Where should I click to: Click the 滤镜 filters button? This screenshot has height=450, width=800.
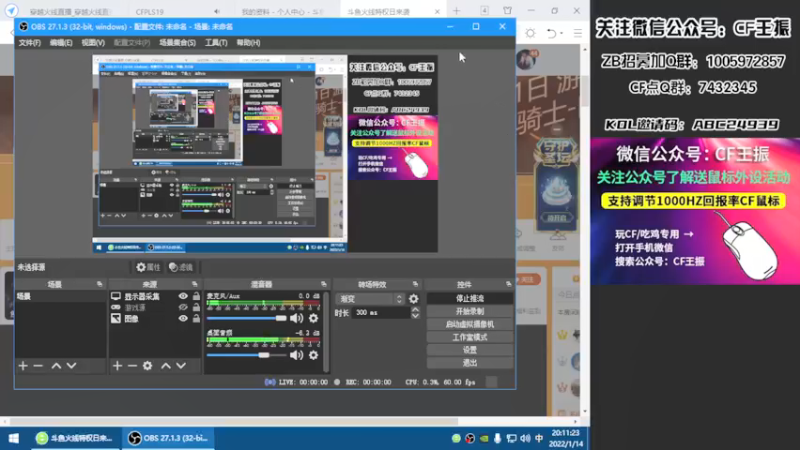(x=181, y=267)
